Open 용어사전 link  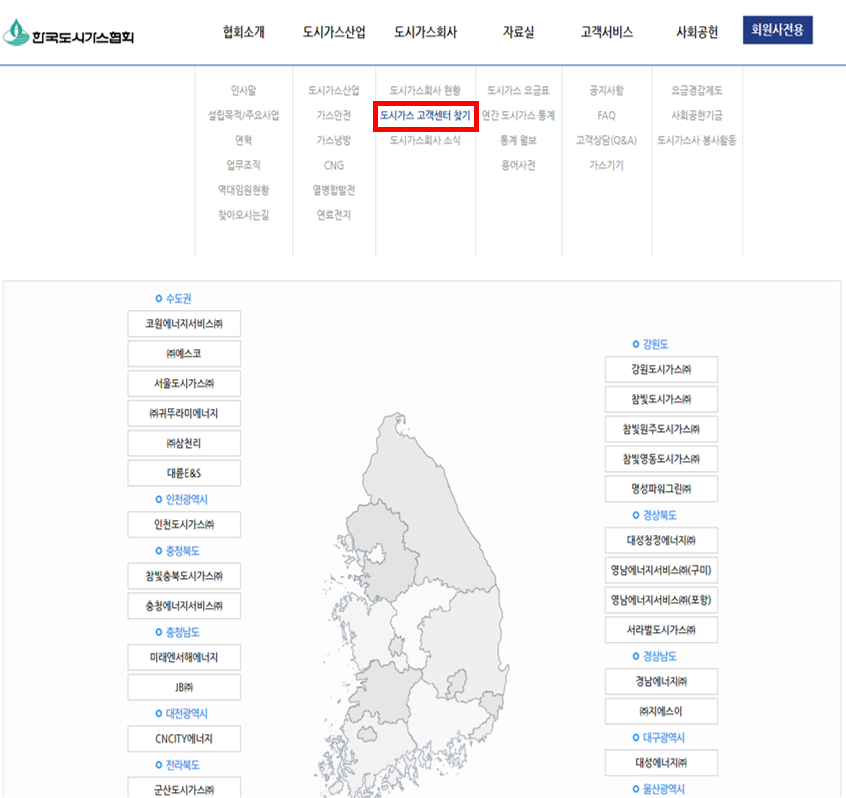pyautogui.click(x=518, y=165)
